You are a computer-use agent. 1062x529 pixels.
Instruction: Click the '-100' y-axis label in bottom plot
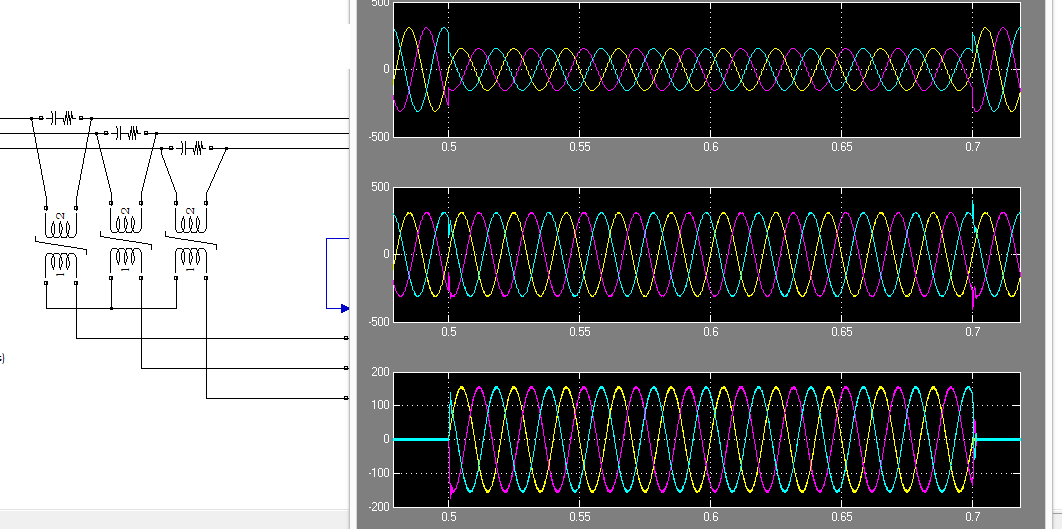(379, 473)
